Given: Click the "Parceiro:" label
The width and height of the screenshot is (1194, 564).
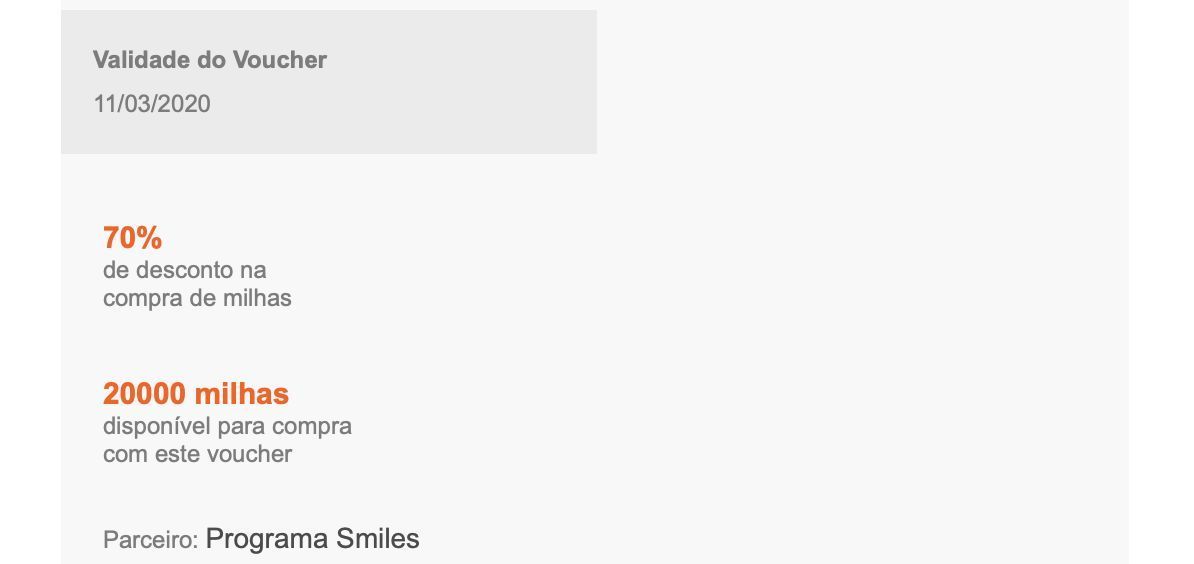Looking at the screenshot, I should 151,540.
